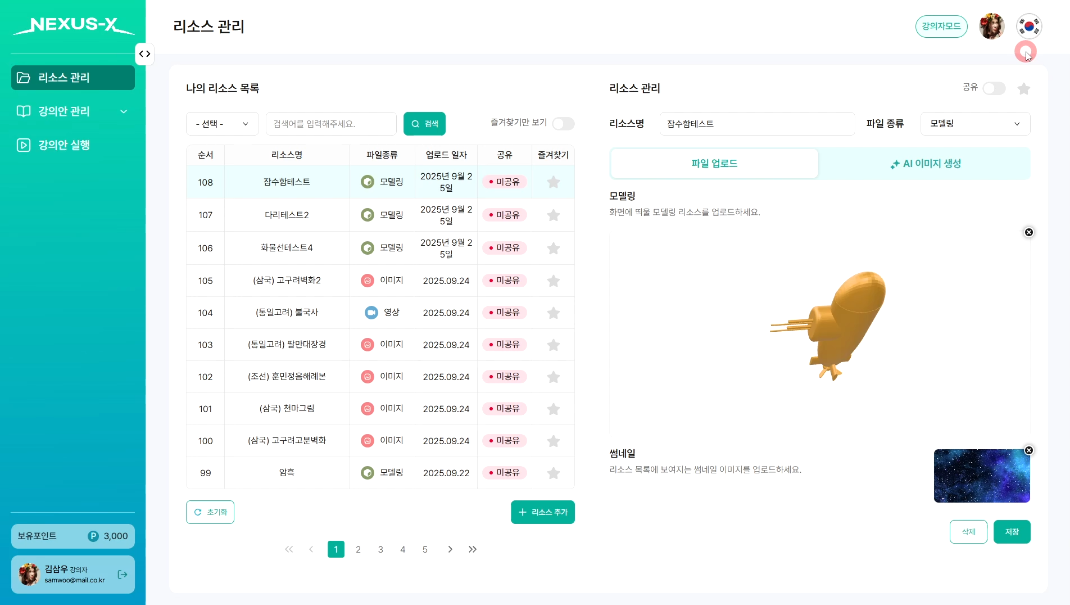
Task: Expand the 강의안 관리 sidebar menu
Action: [73, 111]
